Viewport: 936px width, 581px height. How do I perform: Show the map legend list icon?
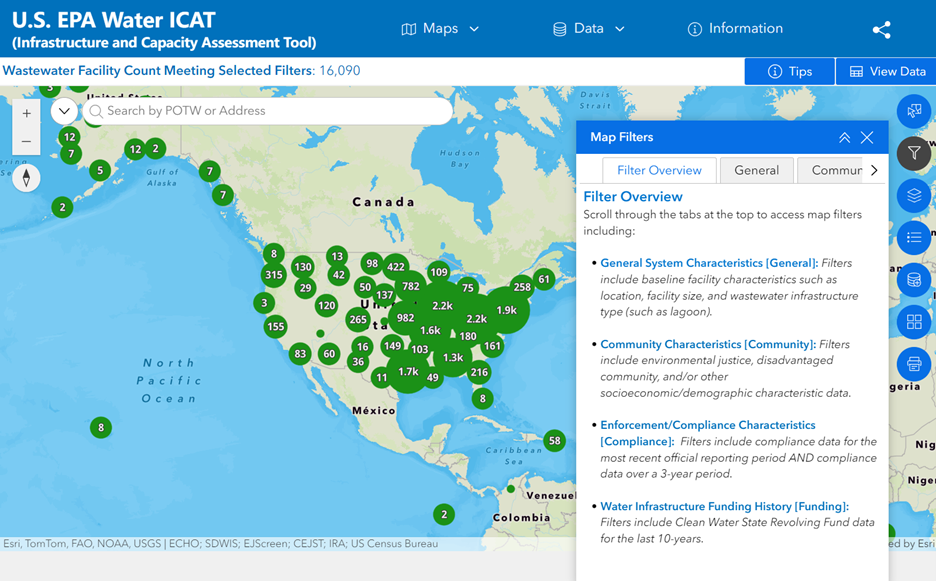tap(913, 237)
